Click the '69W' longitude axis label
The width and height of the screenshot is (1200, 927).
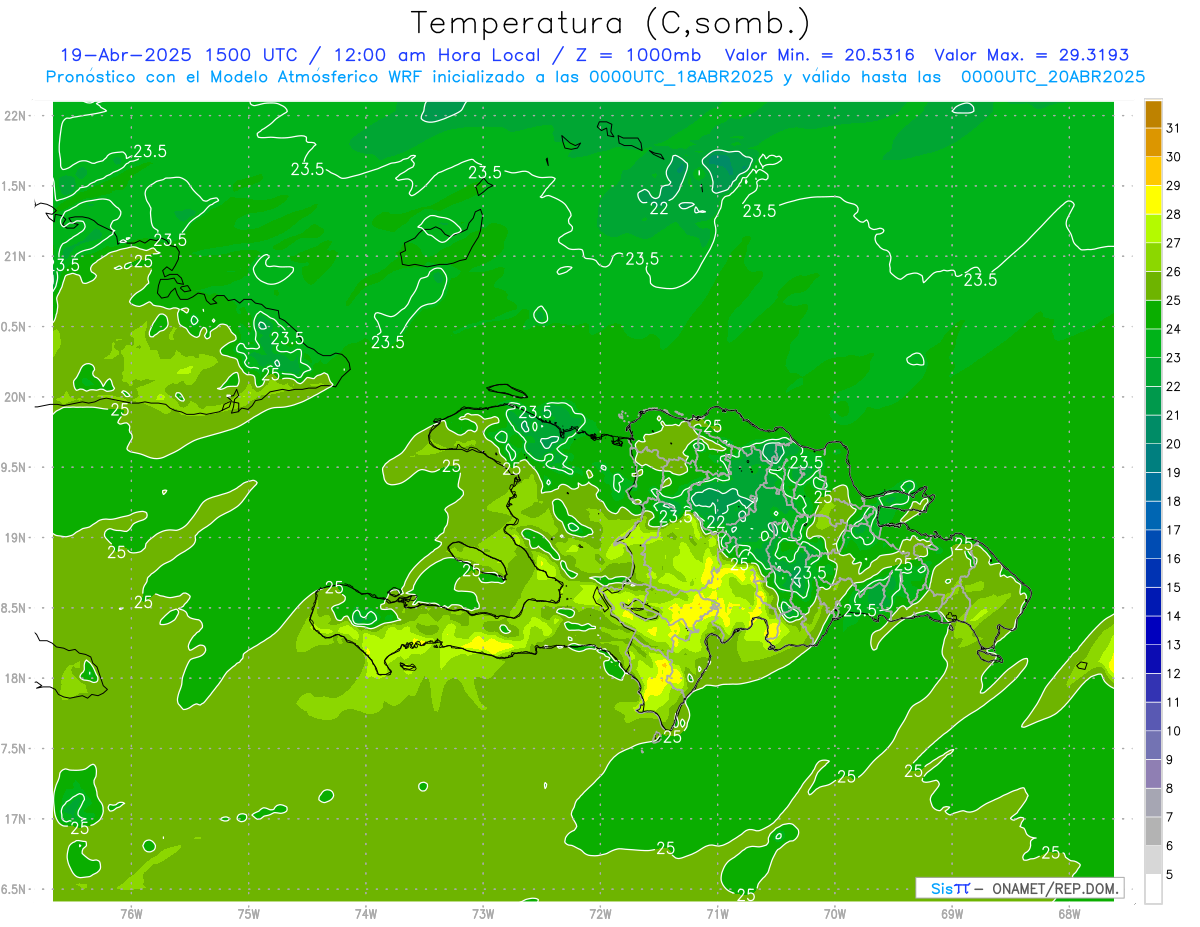pos(952,914)
